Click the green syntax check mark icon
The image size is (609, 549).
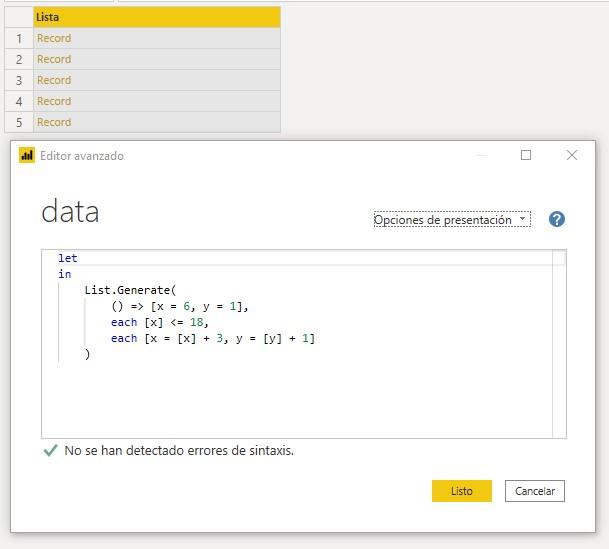point(50,451)
